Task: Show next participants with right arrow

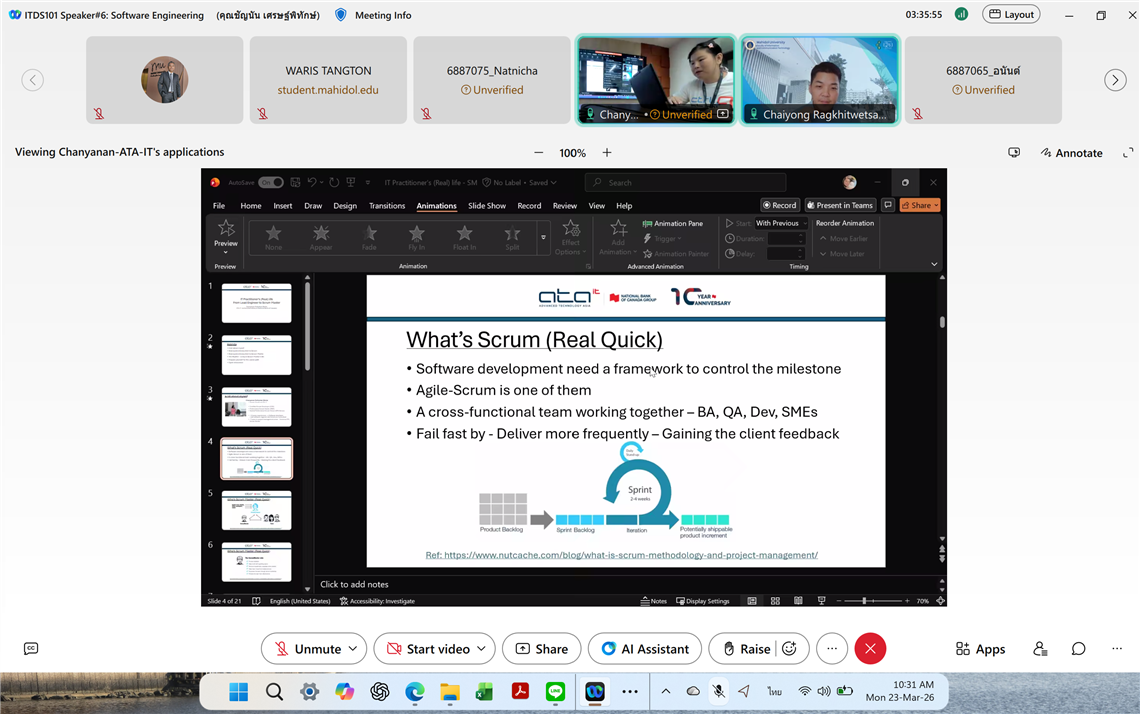Action: (x=1115, y=80)
